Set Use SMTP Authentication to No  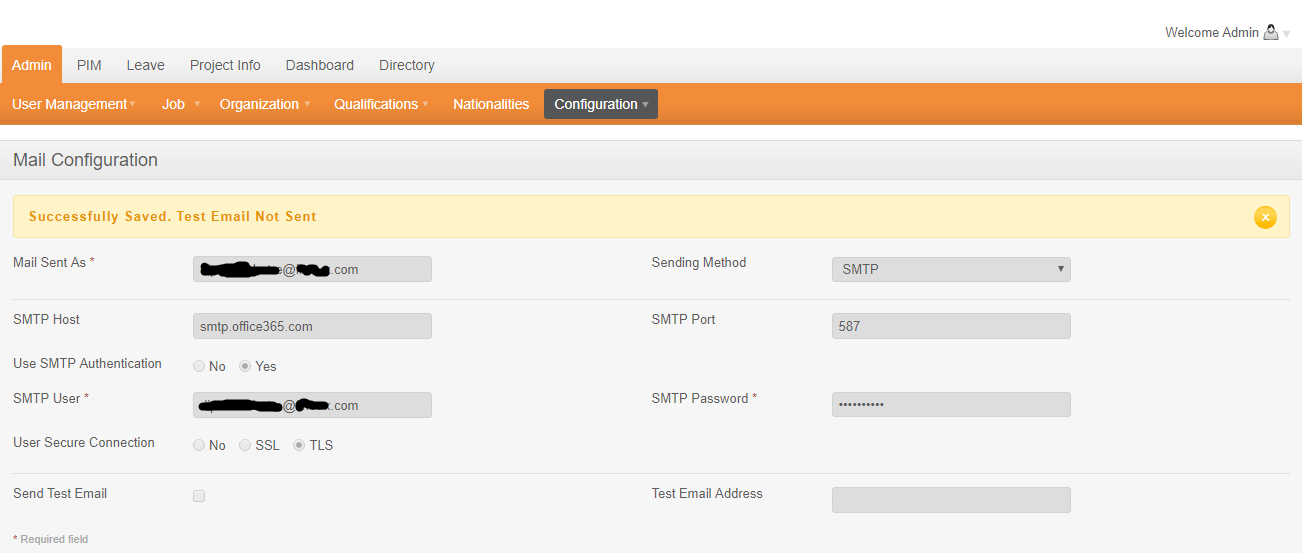coord(199,366)
